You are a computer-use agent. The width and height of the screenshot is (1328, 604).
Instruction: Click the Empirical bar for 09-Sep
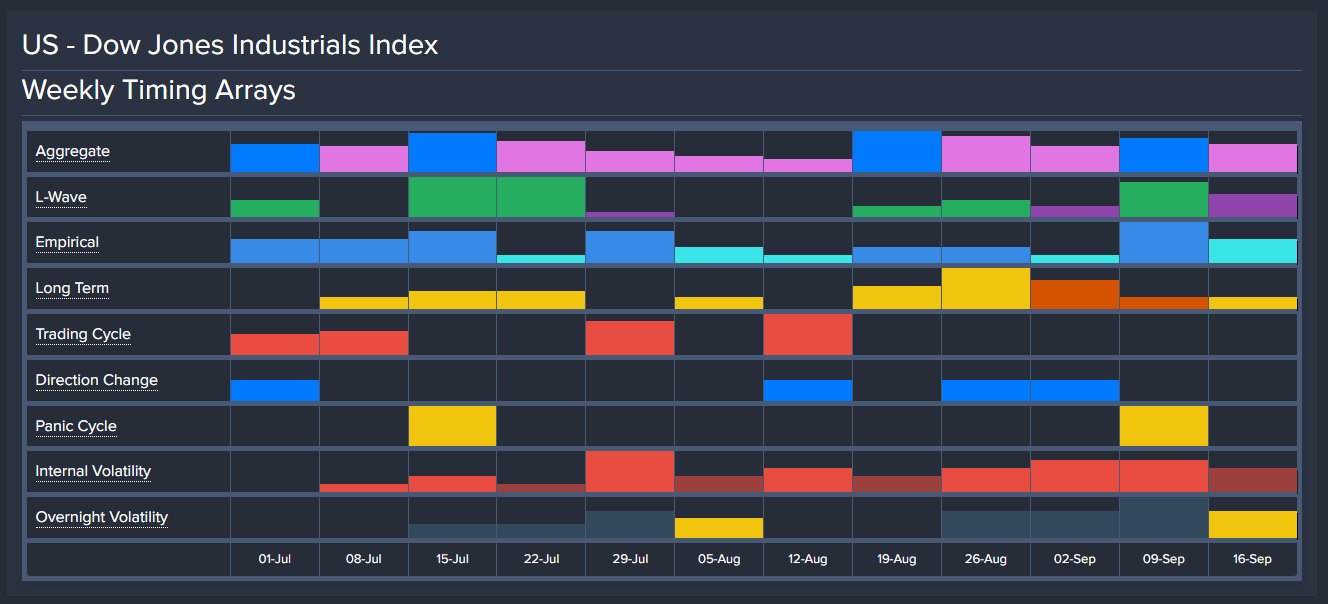pyautogui.click(x=1164, y=243)
